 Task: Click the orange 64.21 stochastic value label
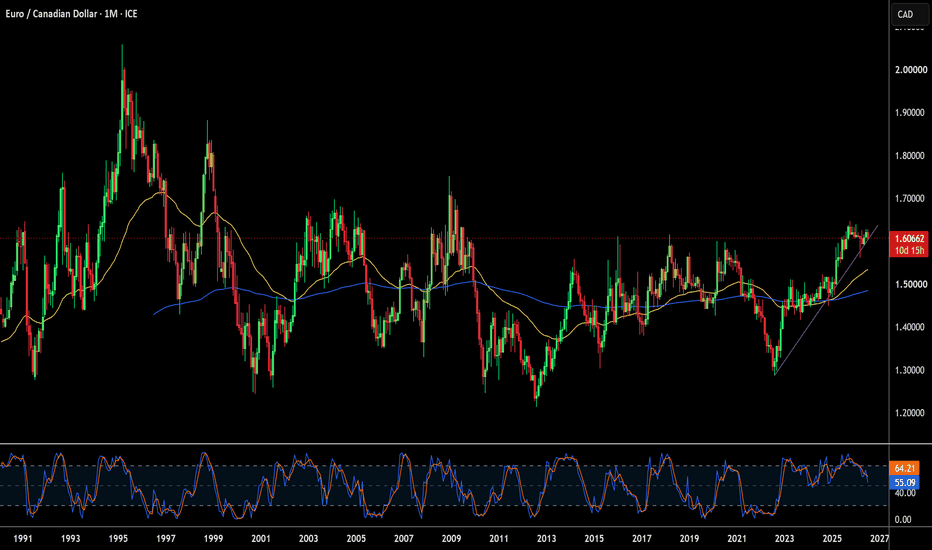tap(904, 469)
